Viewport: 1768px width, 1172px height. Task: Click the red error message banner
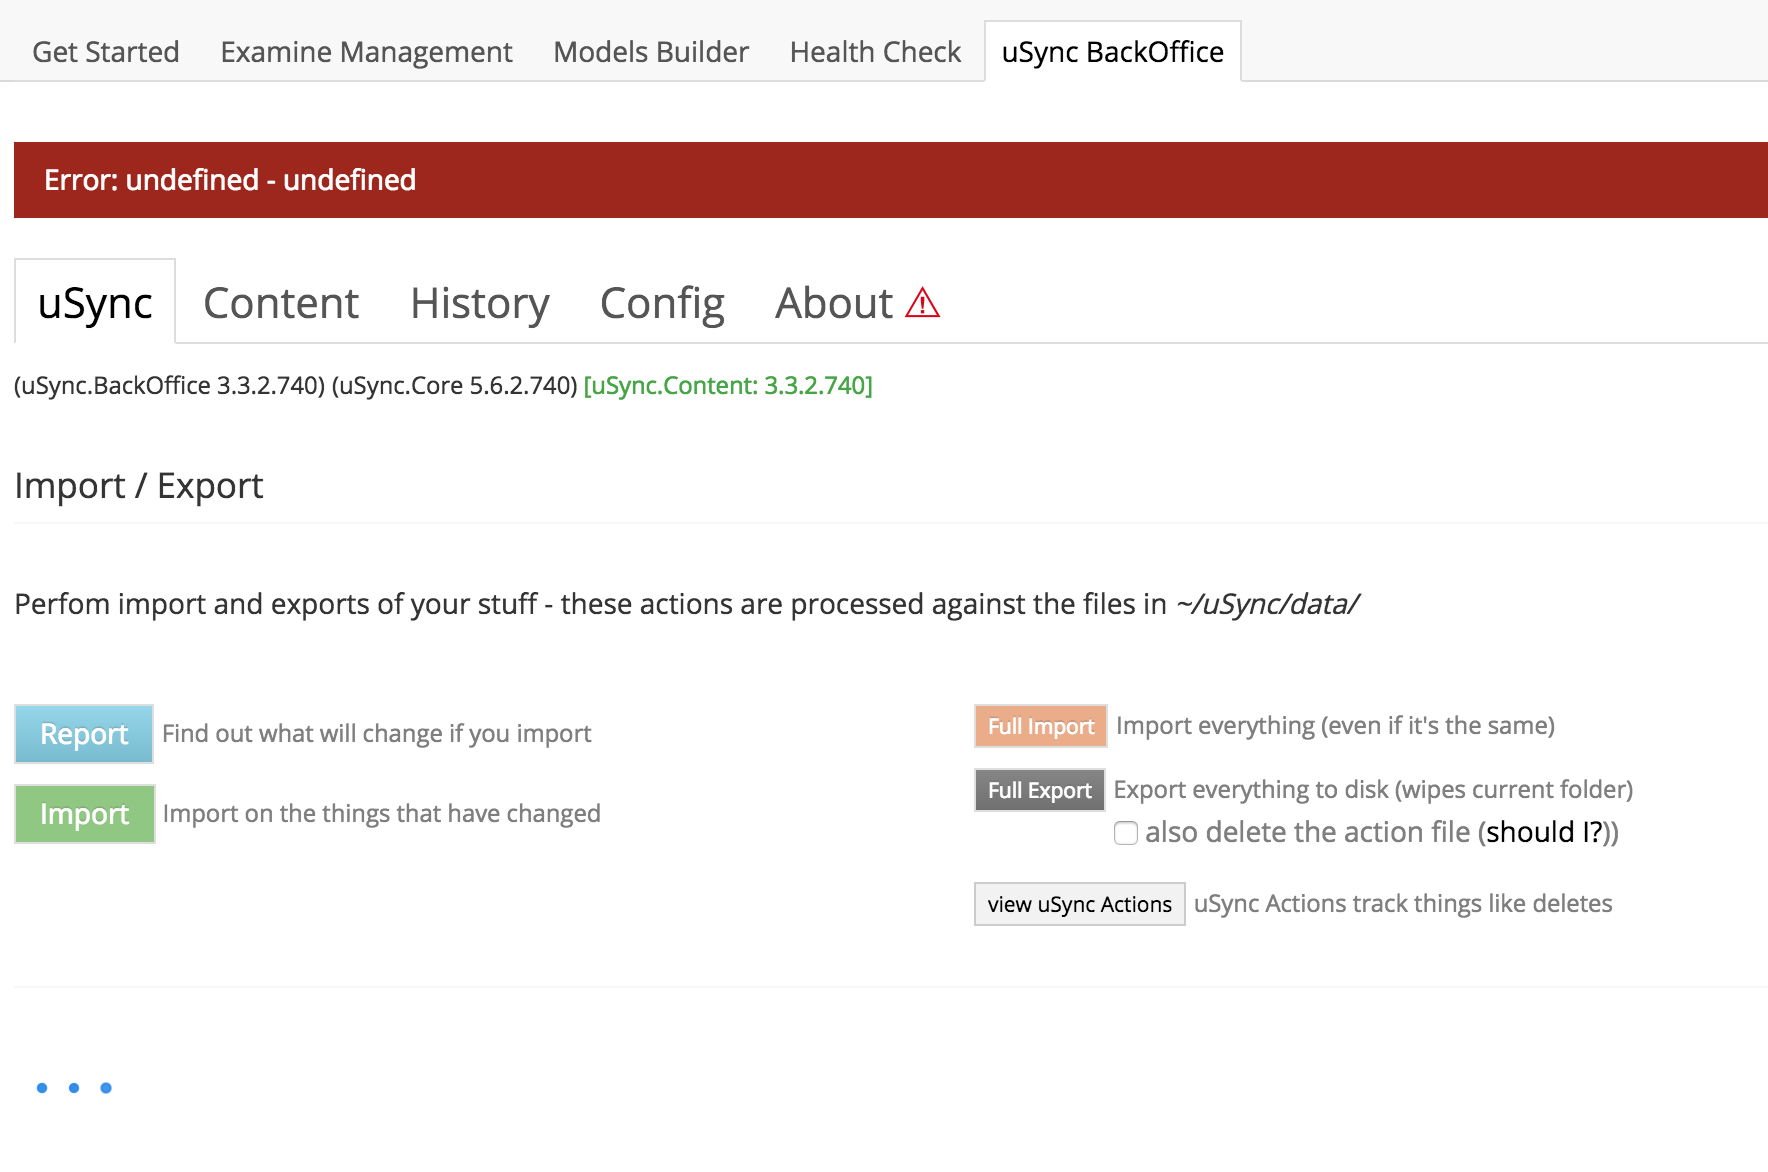[890, 180]
